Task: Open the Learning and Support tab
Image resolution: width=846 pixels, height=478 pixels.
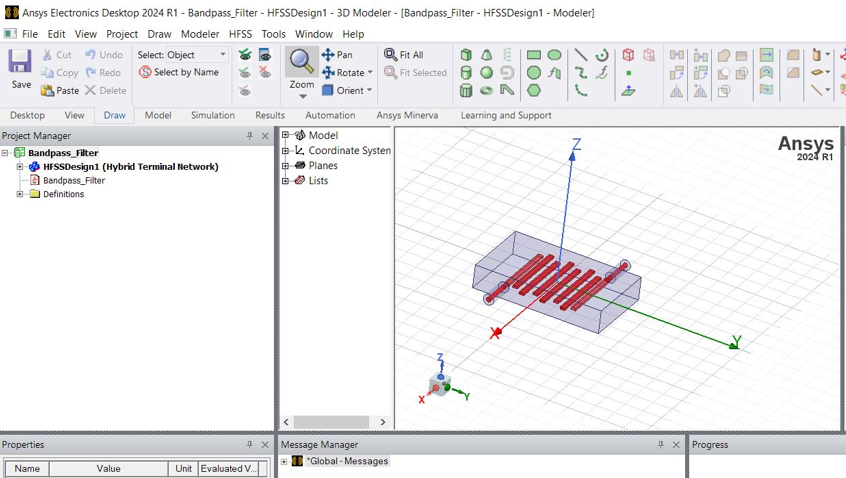Action: click(x=506, y=115)
